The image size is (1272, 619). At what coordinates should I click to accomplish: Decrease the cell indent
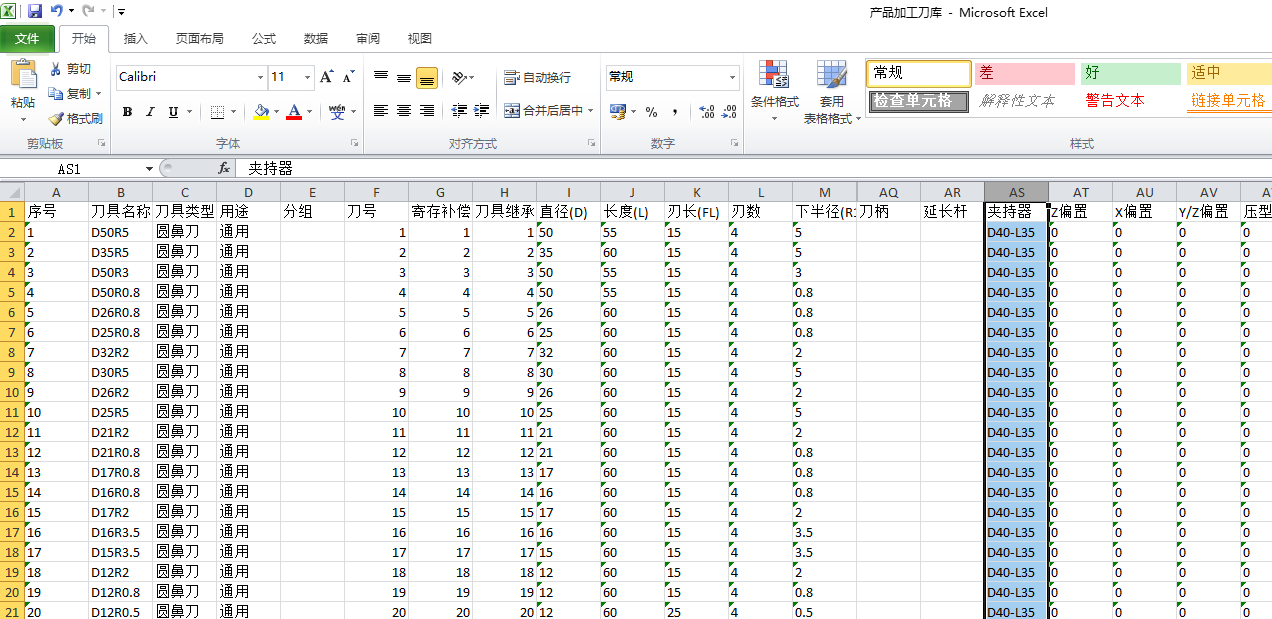460,111
